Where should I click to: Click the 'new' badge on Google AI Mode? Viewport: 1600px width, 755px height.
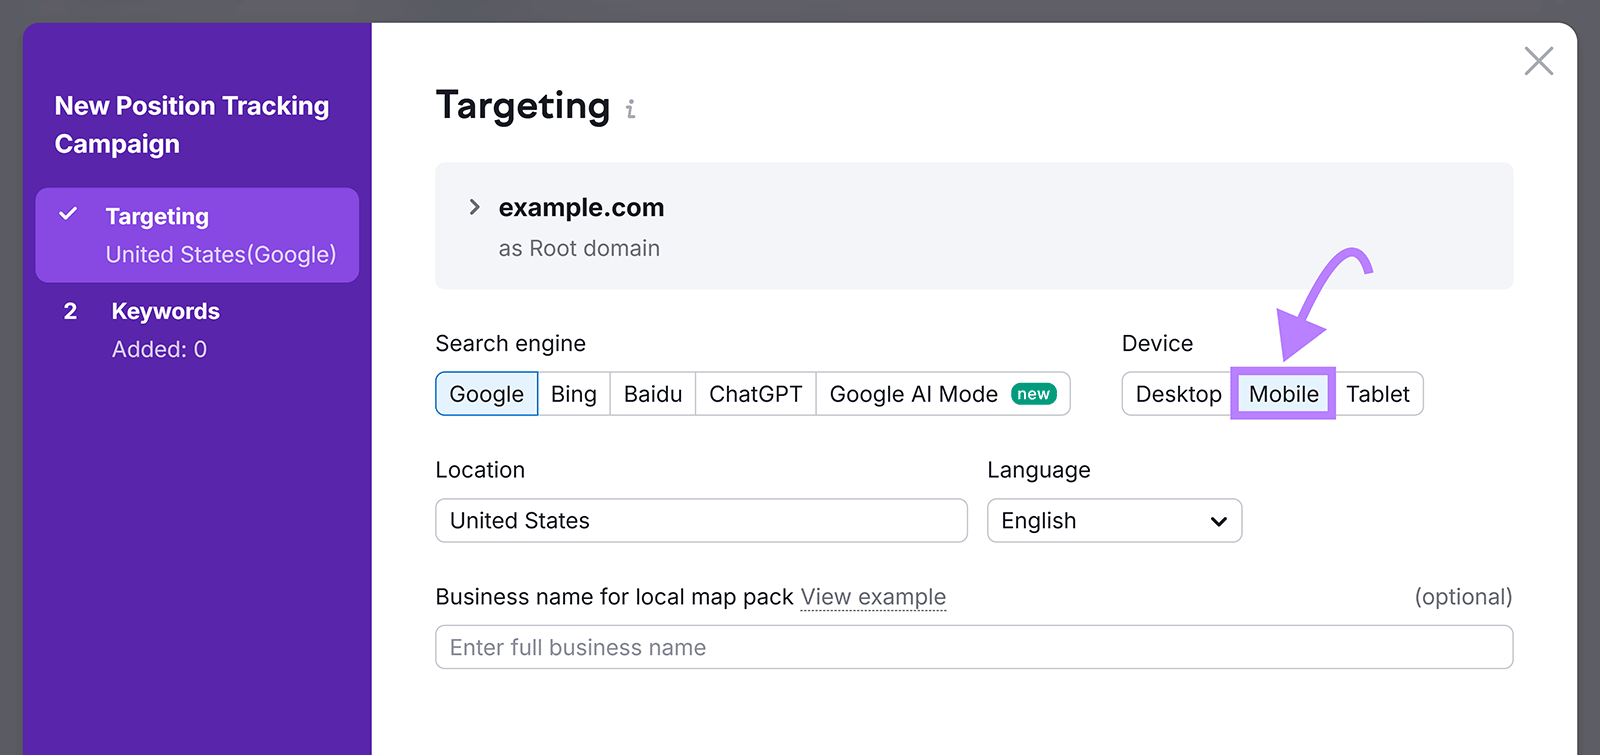click(1033, 394)
